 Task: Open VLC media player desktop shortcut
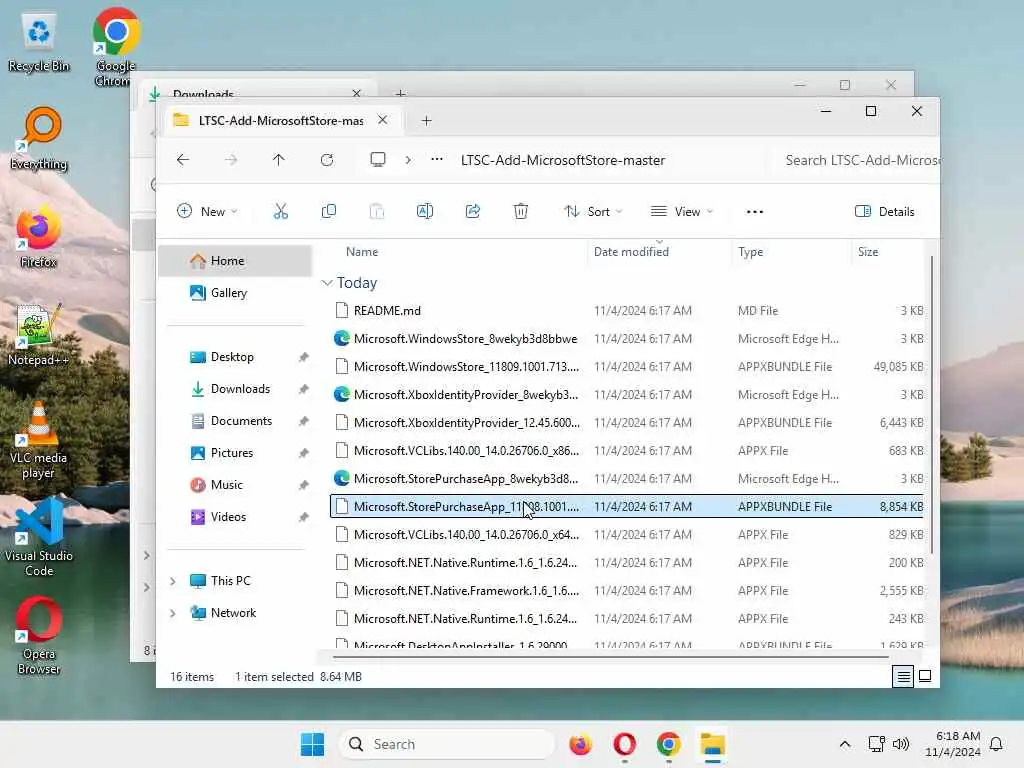point(39,440)
